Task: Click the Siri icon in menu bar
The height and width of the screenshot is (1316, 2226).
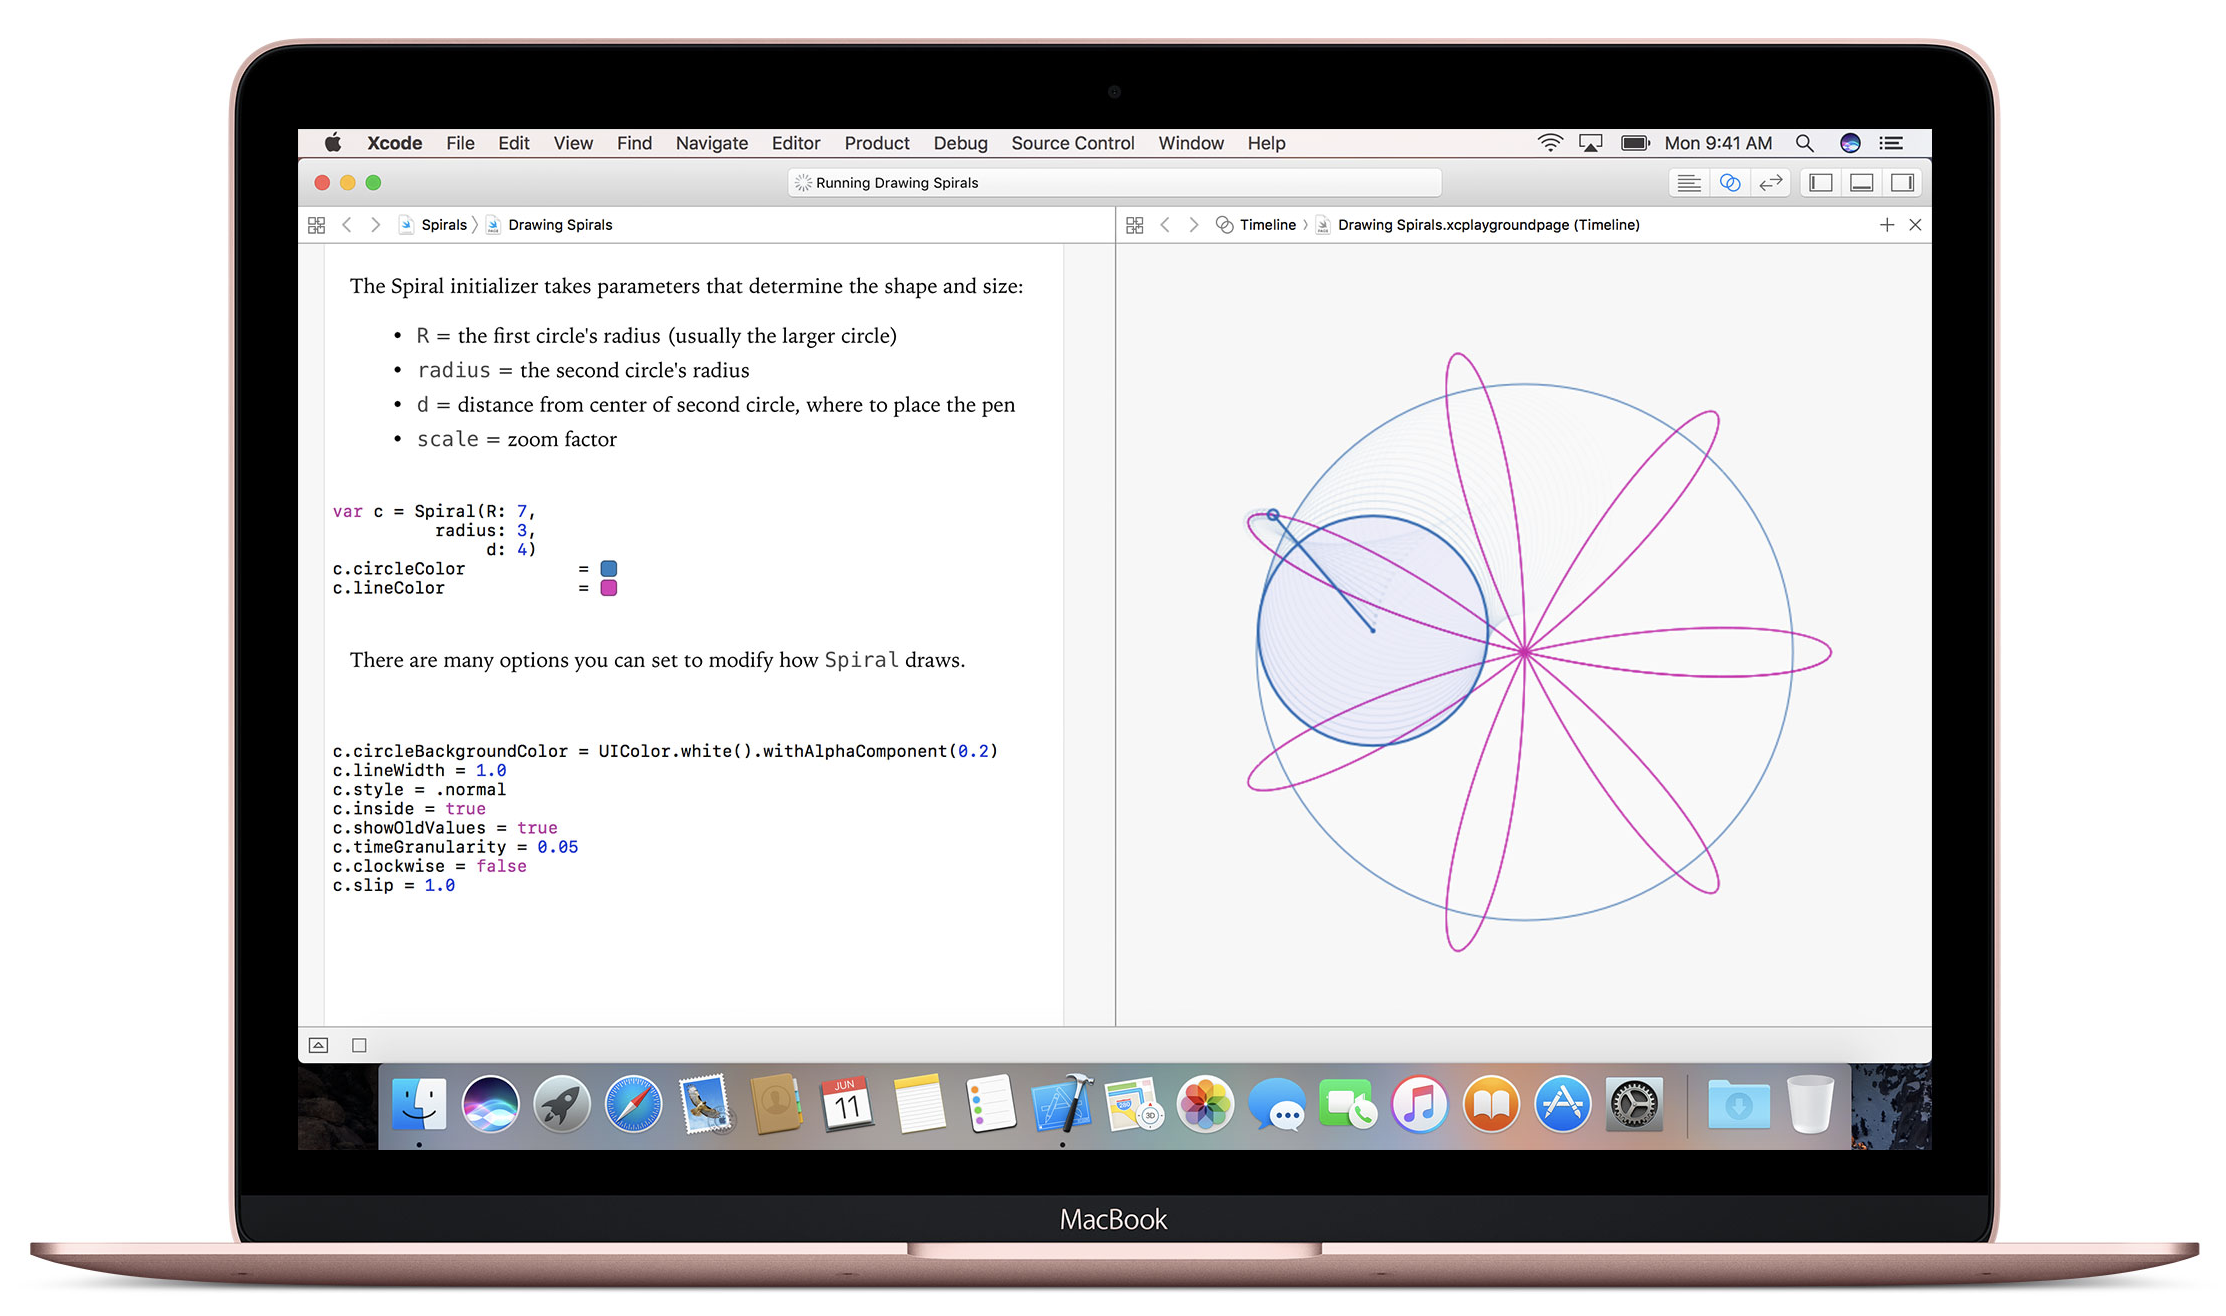Action: tap(1850, 143)
